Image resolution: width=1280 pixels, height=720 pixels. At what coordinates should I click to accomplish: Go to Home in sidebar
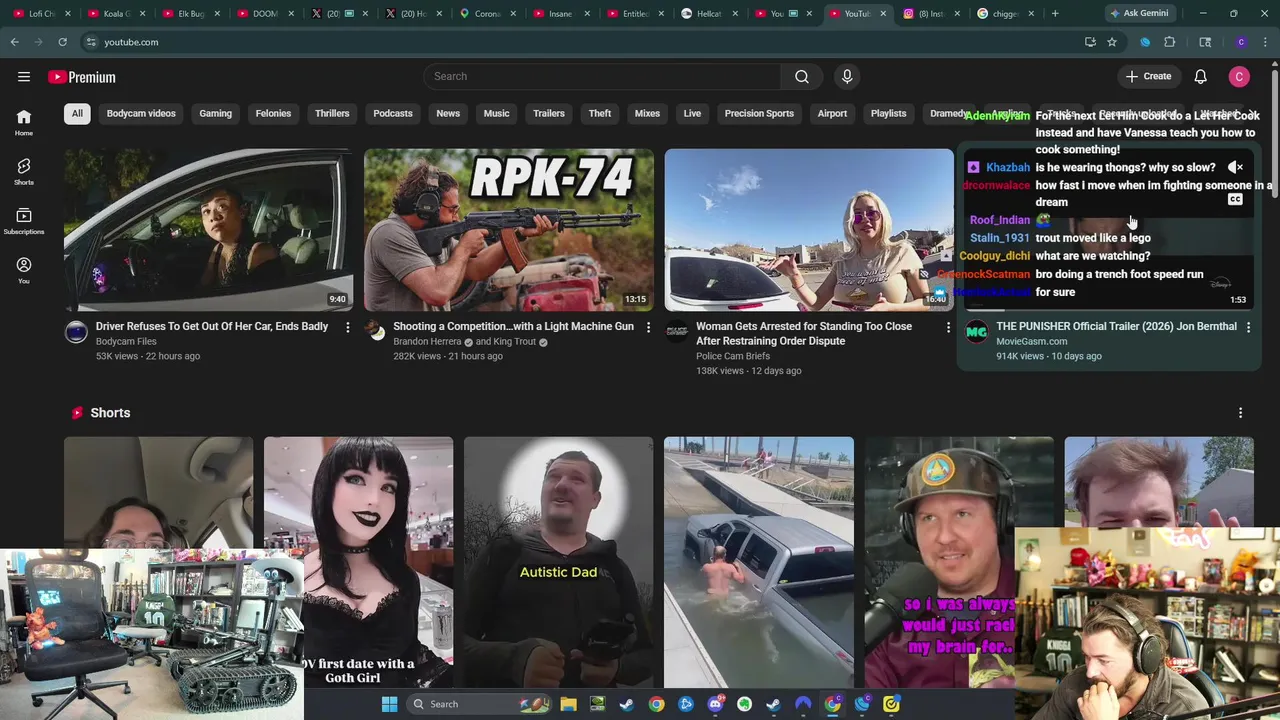[24, 123]
